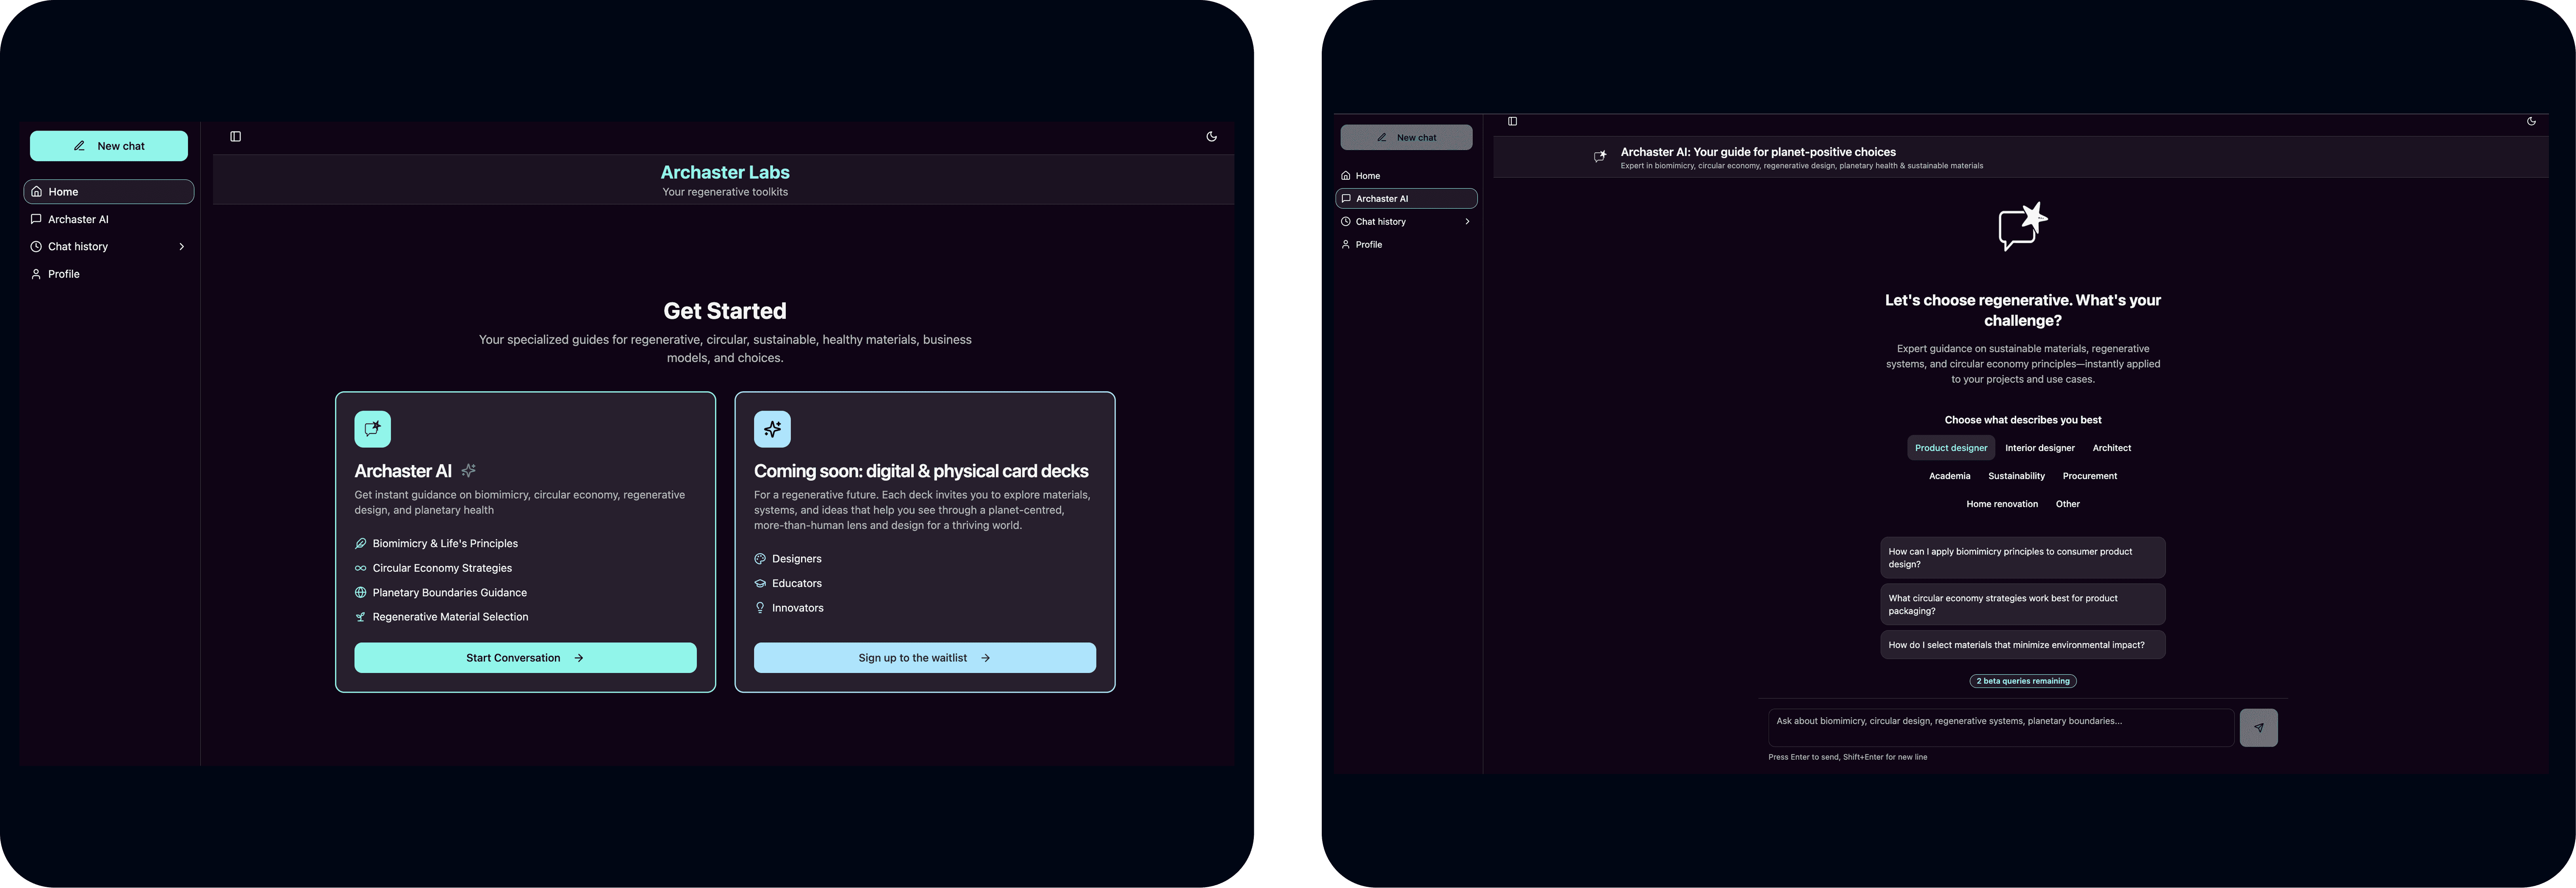2576x888 pixels.
Task: Click 'Archaster AI: Your guide for planet-positive choices' title
Action: tap(1758, 152)
